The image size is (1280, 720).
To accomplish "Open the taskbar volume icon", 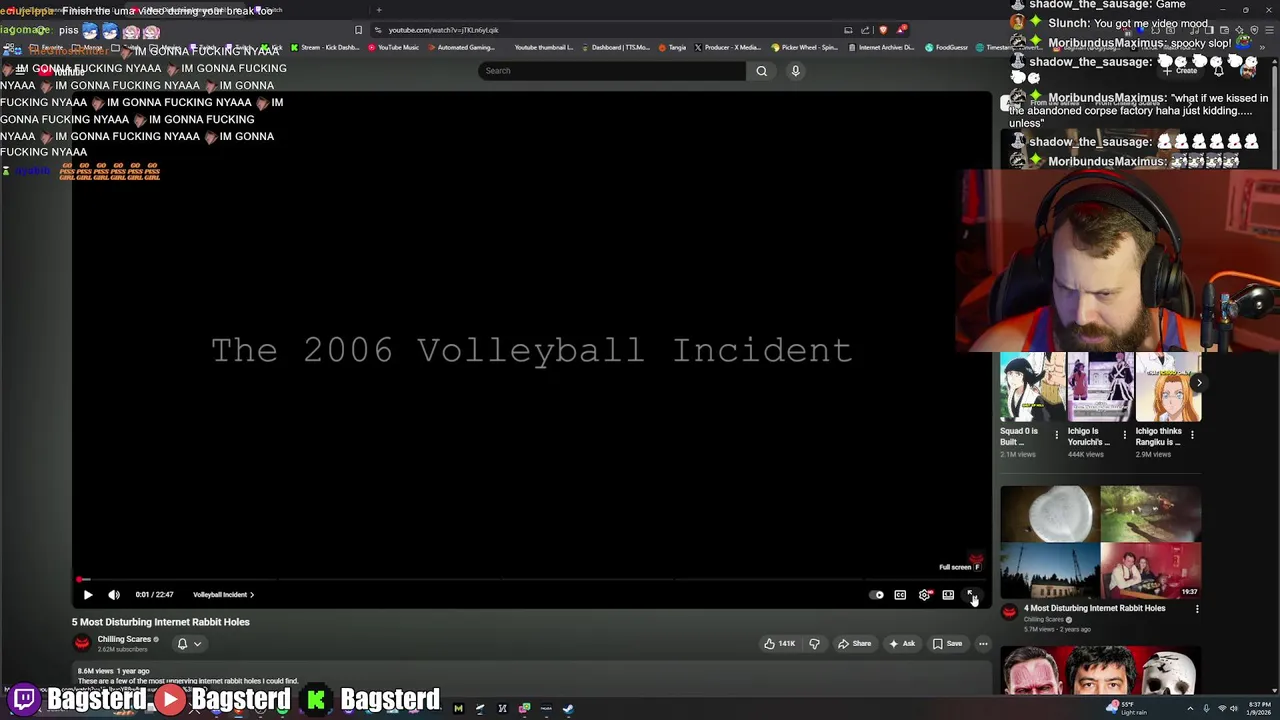I will 1236,709.
